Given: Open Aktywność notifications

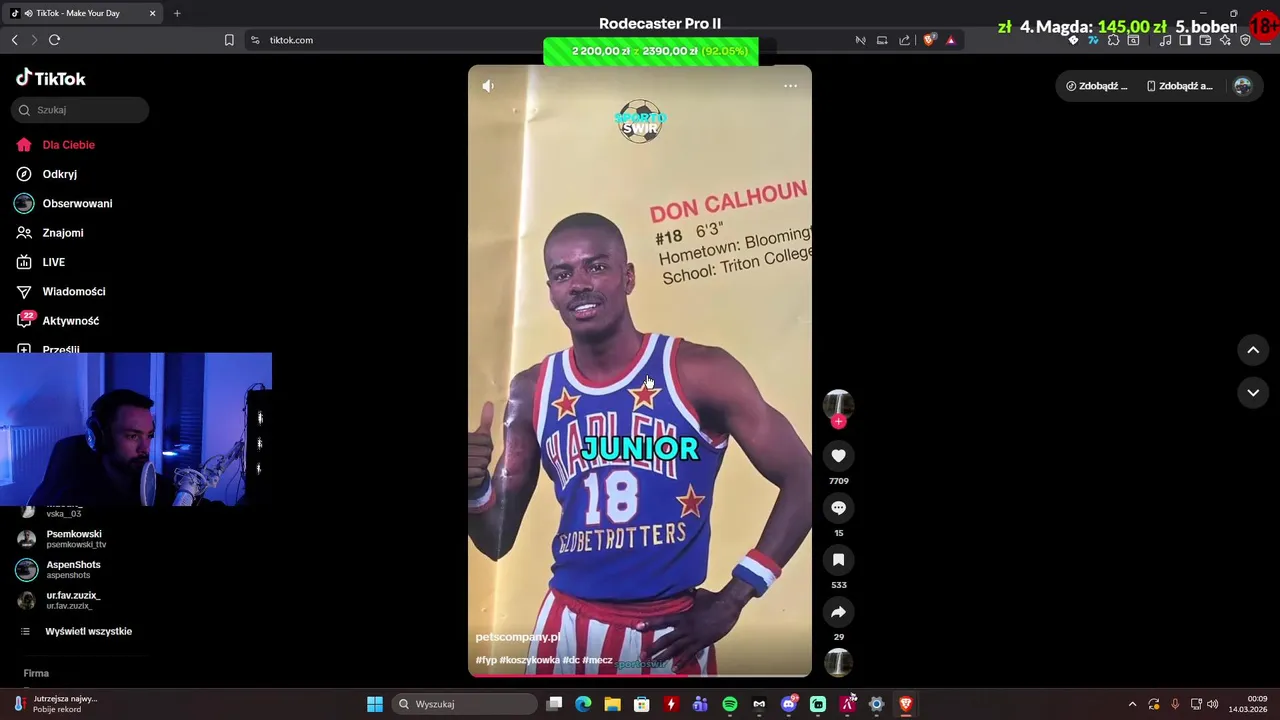Looking at the screenshot, I should tap(57, 321).
